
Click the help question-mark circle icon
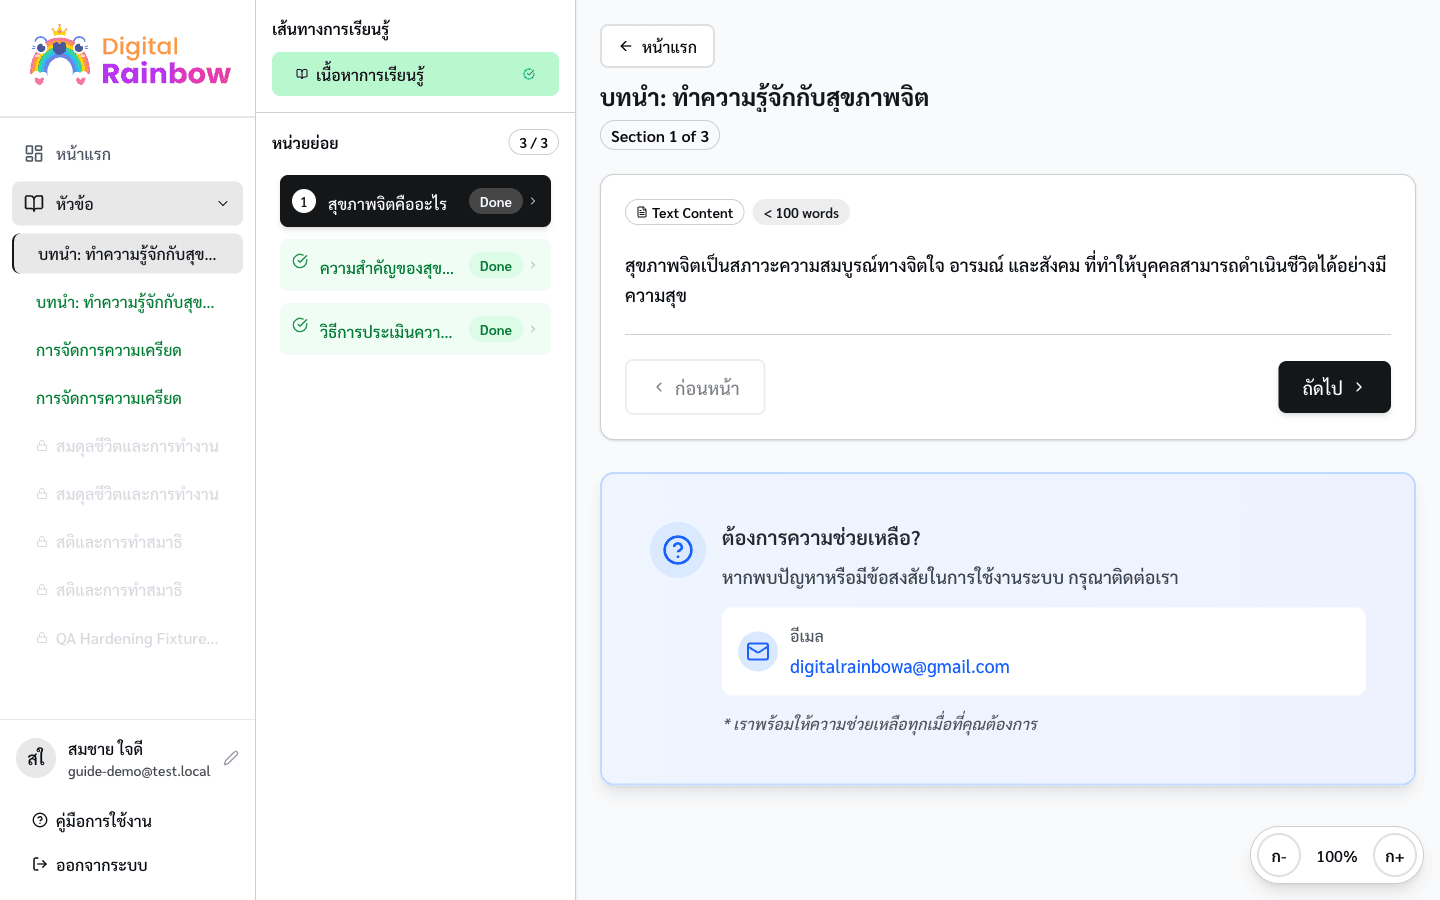678,550
